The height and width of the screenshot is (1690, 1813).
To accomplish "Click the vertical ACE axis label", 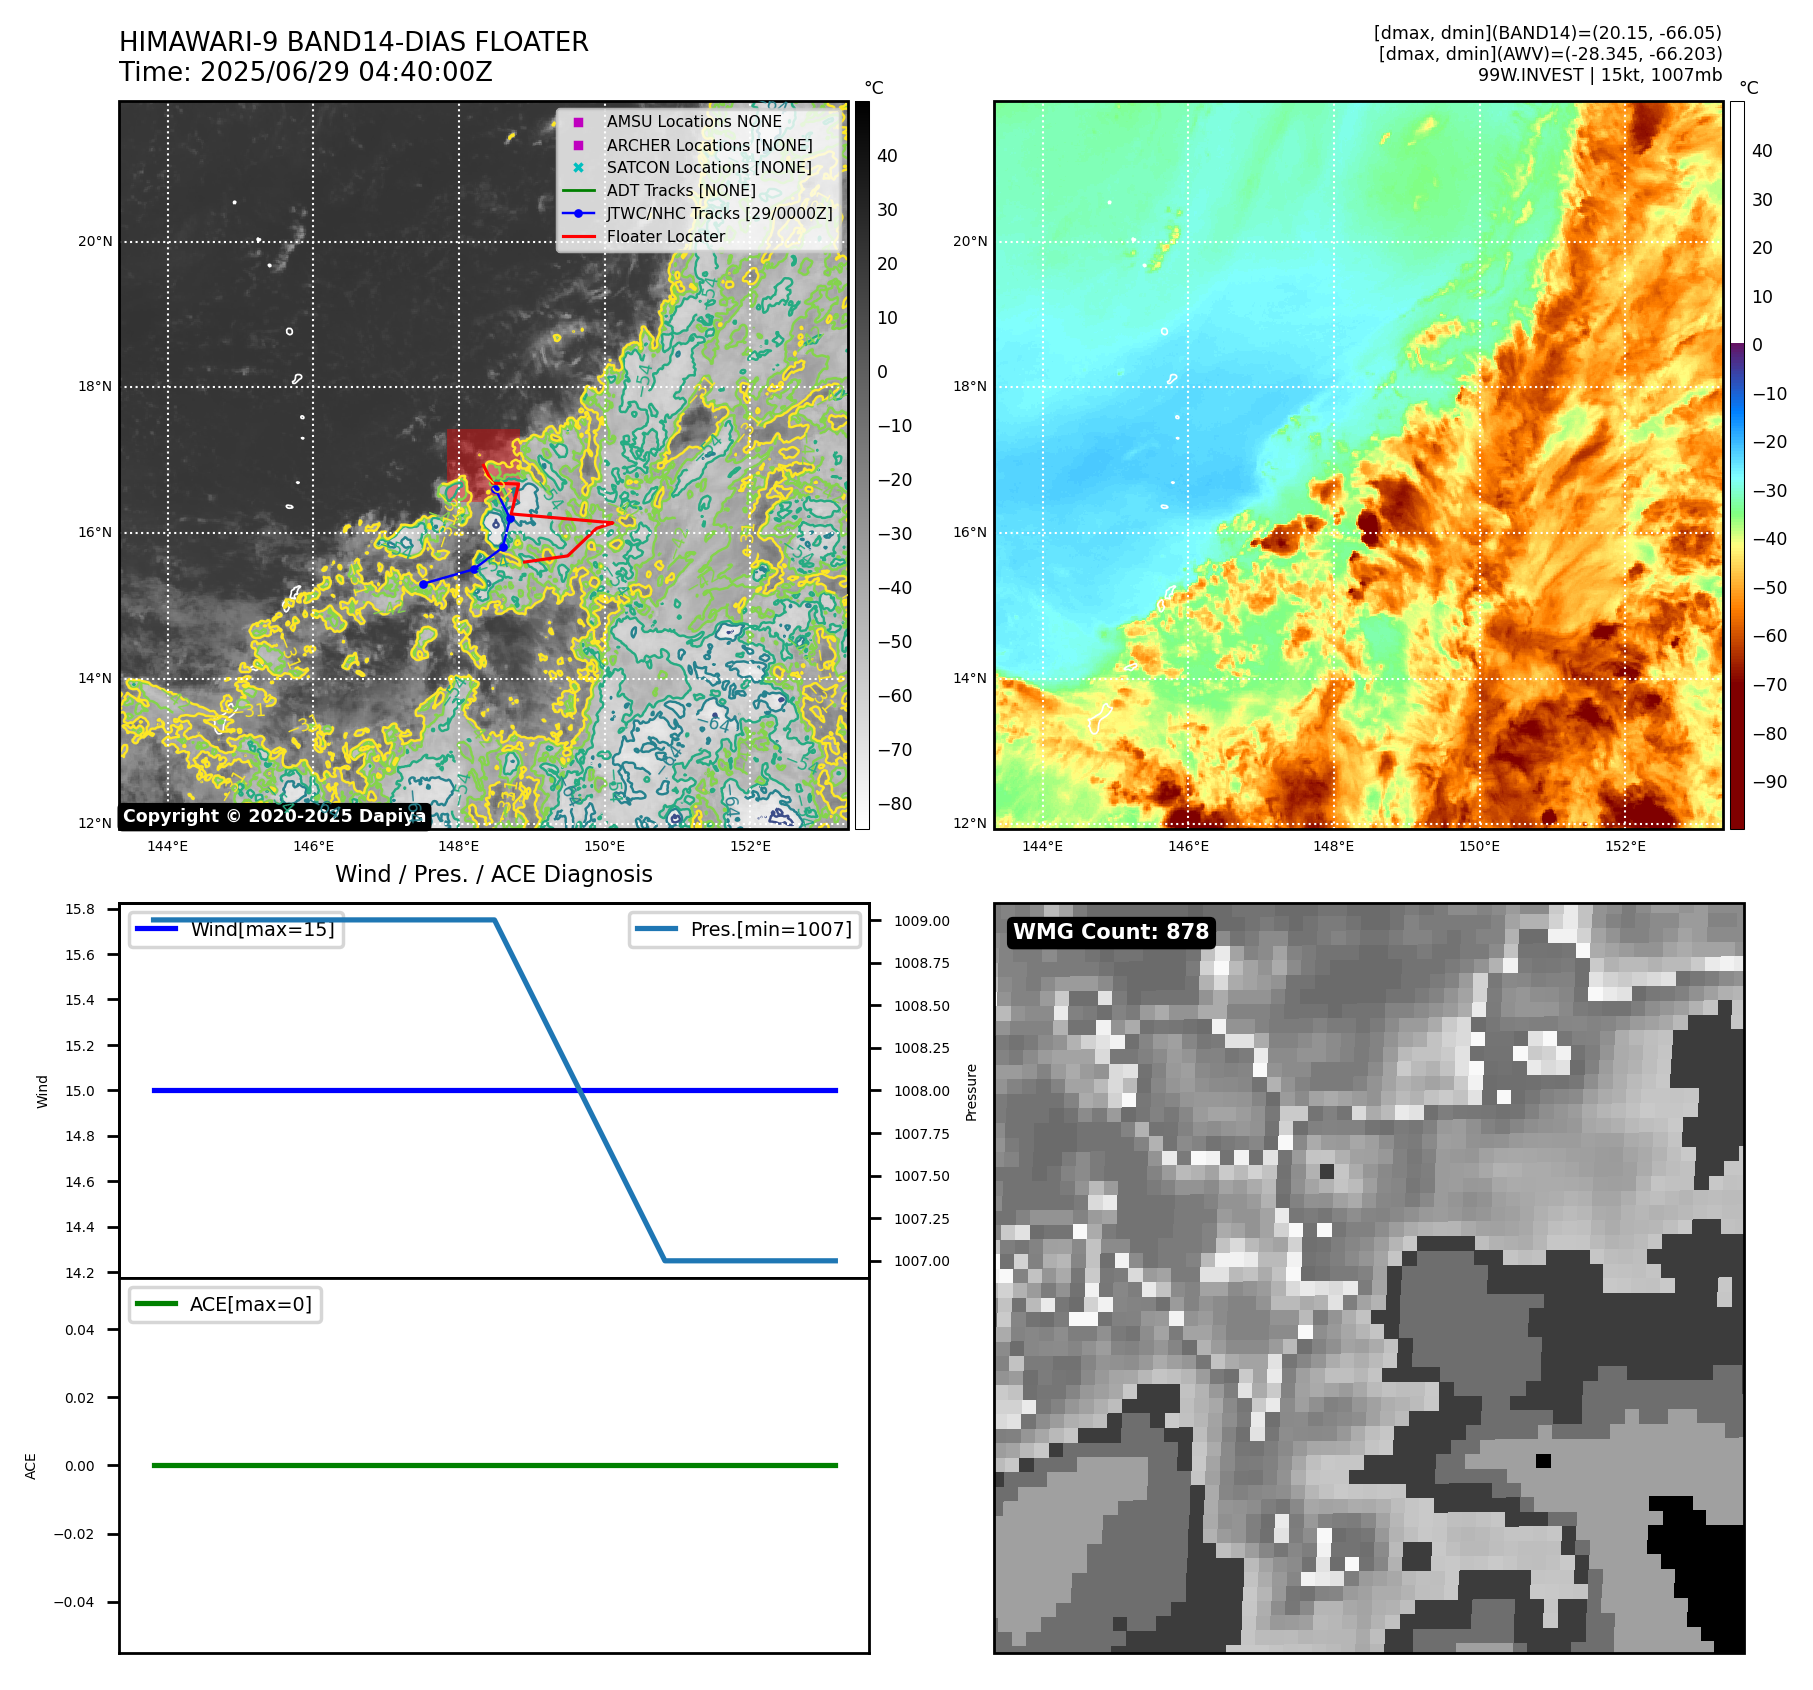I will tap(31, 1466).
